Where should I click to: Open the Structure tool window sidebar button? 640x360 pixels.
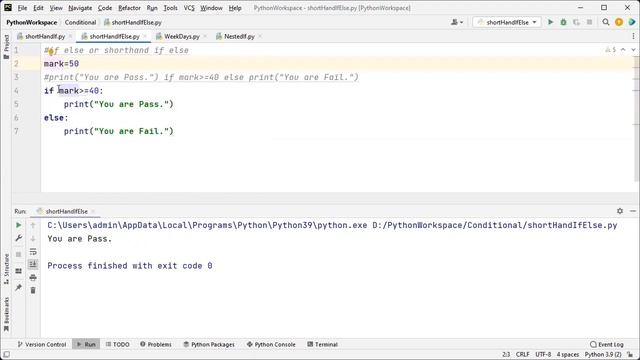(x=6, y=269)
